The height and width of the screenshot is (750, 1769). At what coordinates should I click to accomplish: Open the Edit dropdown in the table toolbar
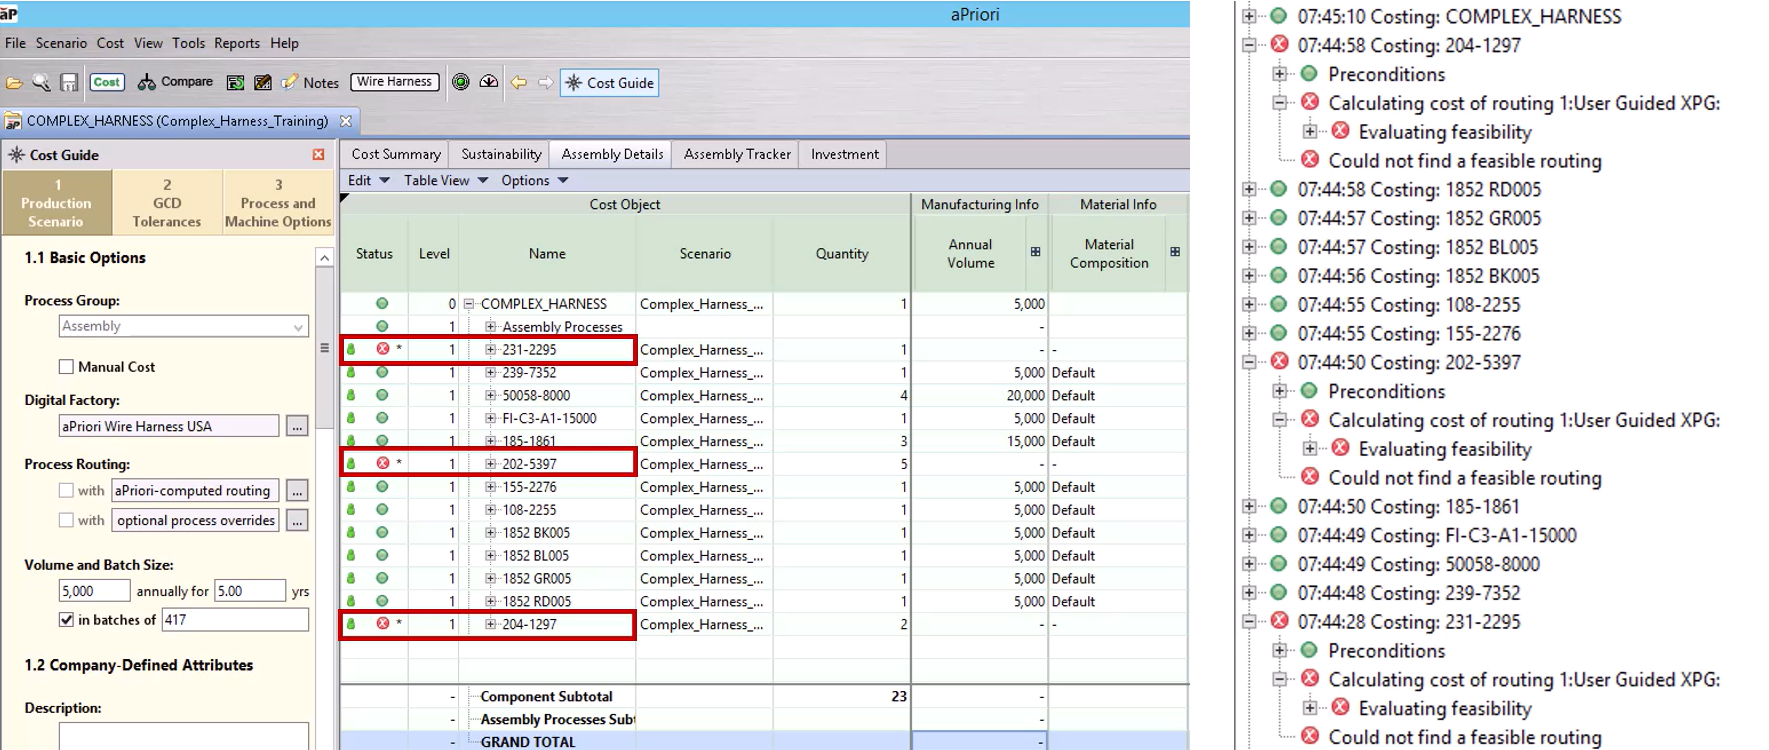[x=368, y=181]
